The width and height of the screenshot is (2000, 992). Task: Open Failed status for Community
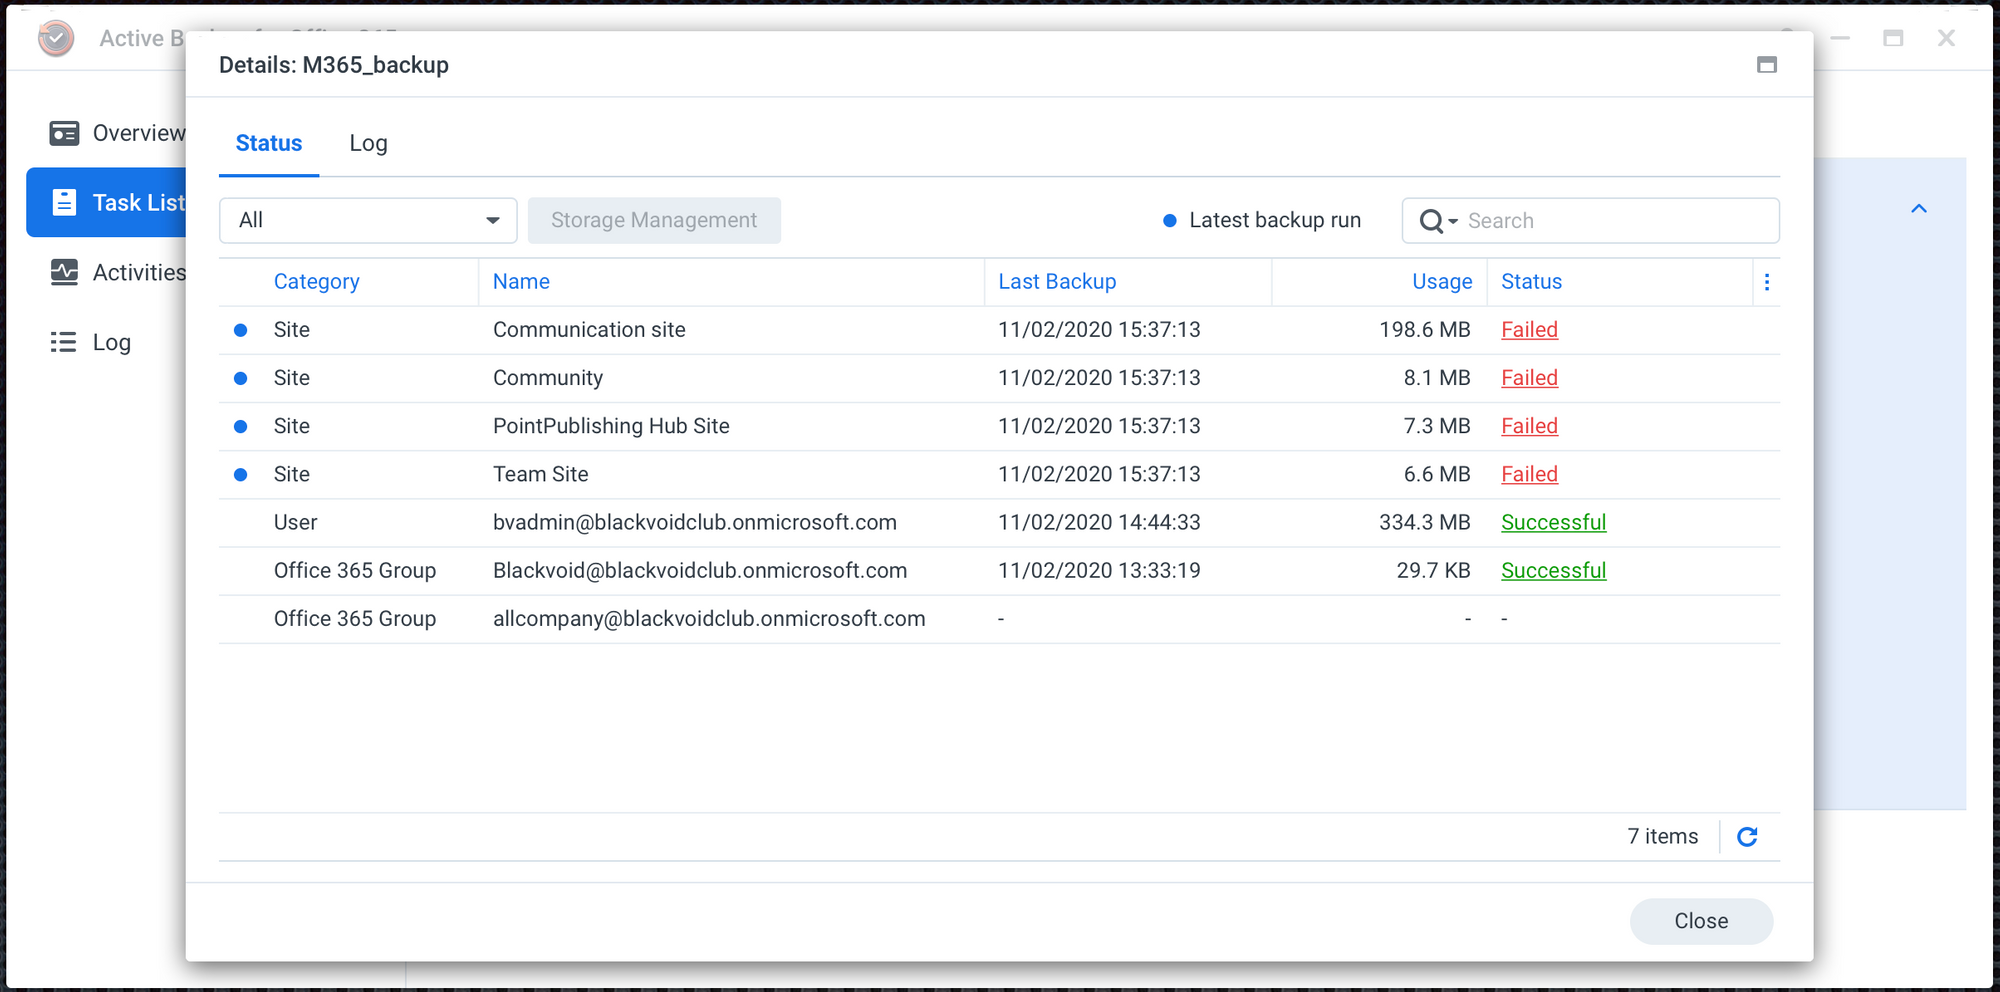tap(1529, 378)
